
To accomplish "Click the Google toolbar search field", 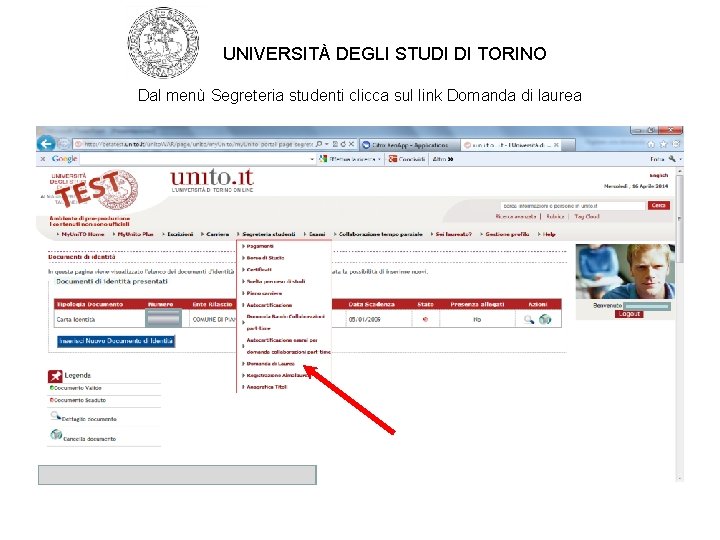I will point(194,159).
